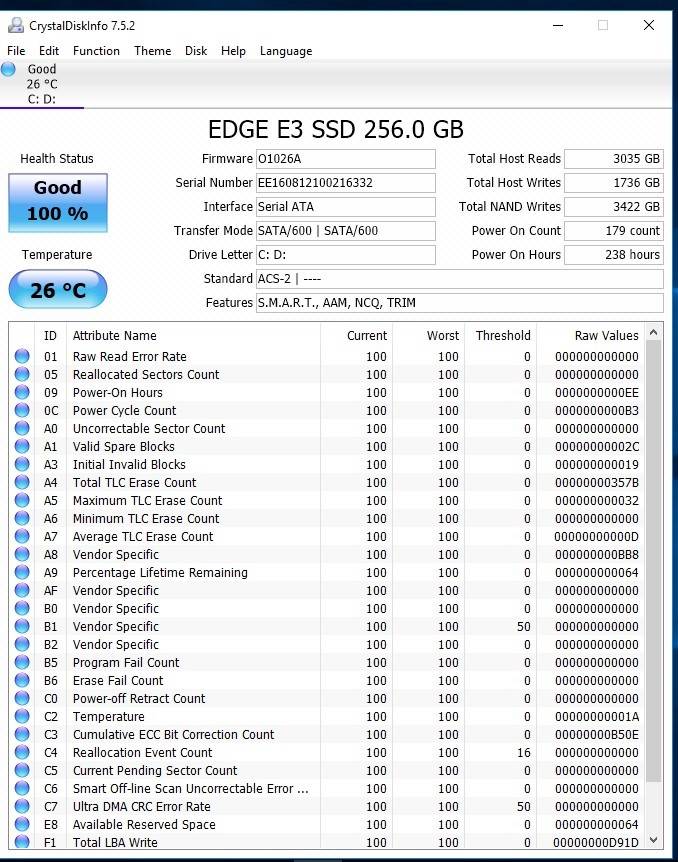Screen dimensions: 678x862
Task: Click status orb for Percentage Lifetime Remaining
Action: 22,572
